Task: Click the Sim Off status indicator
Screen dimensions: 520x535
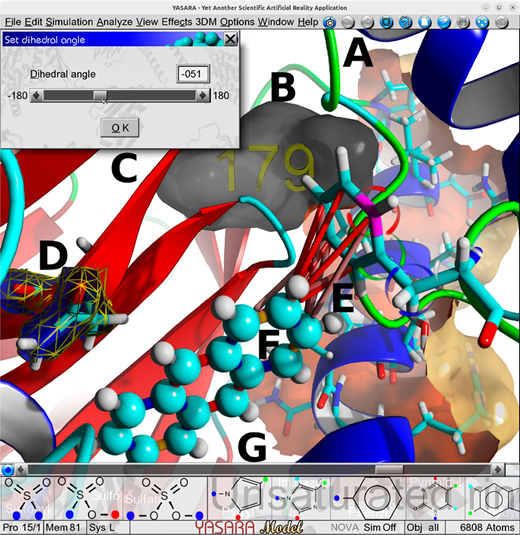Action: tap(379, 527)
